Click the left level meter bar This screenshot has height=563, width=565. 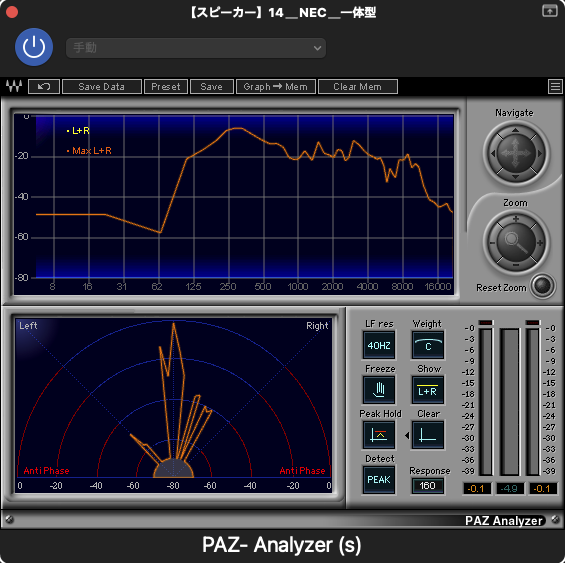pyautogui.click(x=486, y=402)
